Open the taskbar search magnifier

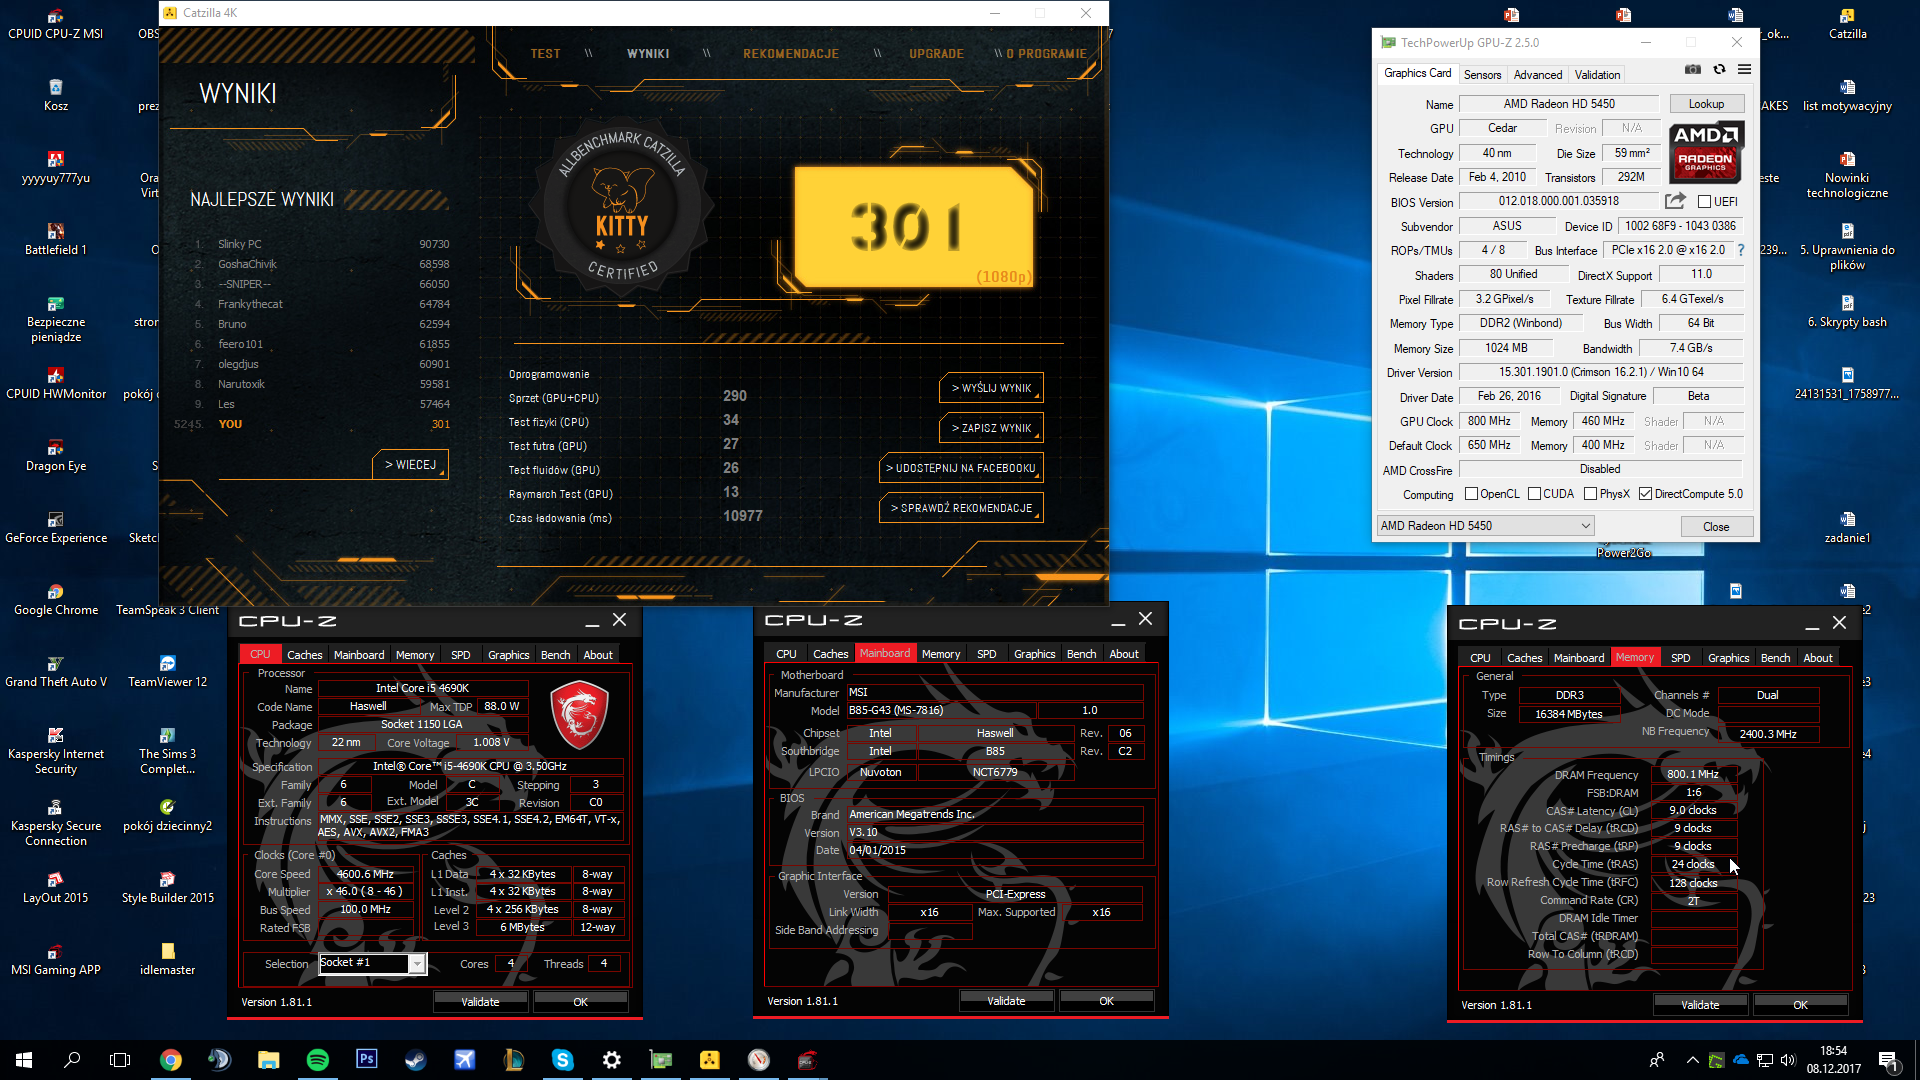(72, 1060)
